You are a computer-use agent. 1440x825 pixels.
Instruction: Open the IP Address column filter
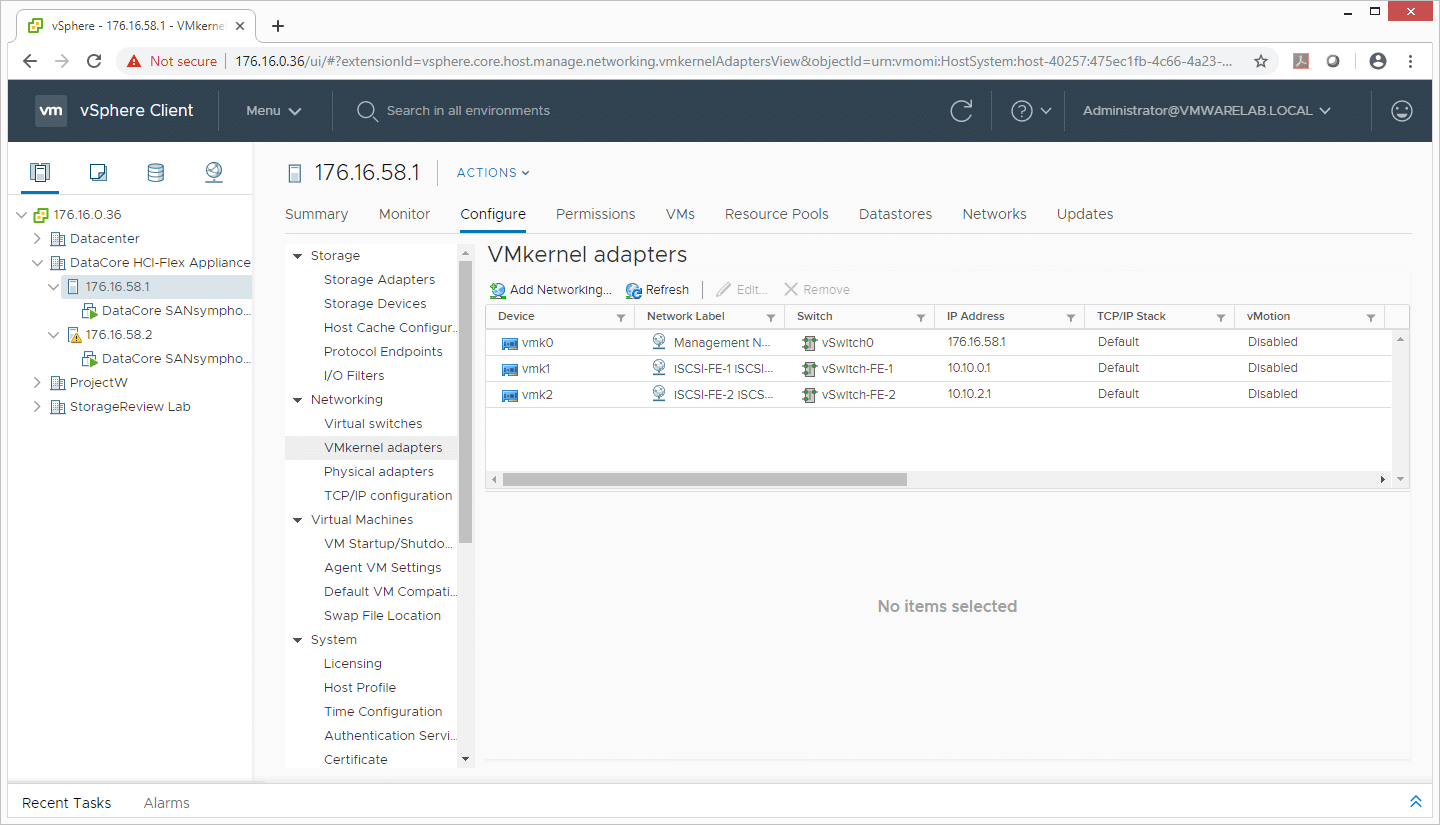(1071, 317)
